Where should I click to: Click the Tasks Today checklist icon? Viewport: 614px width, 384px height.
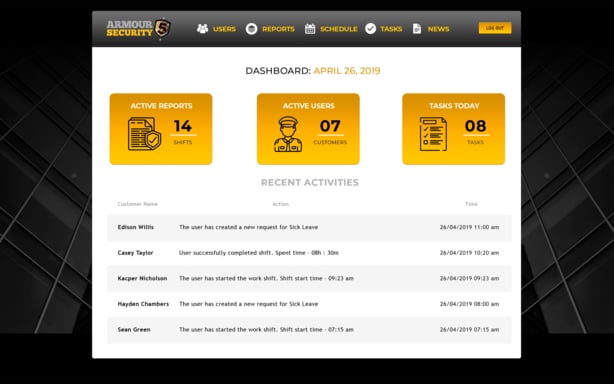tap(433, 134)
